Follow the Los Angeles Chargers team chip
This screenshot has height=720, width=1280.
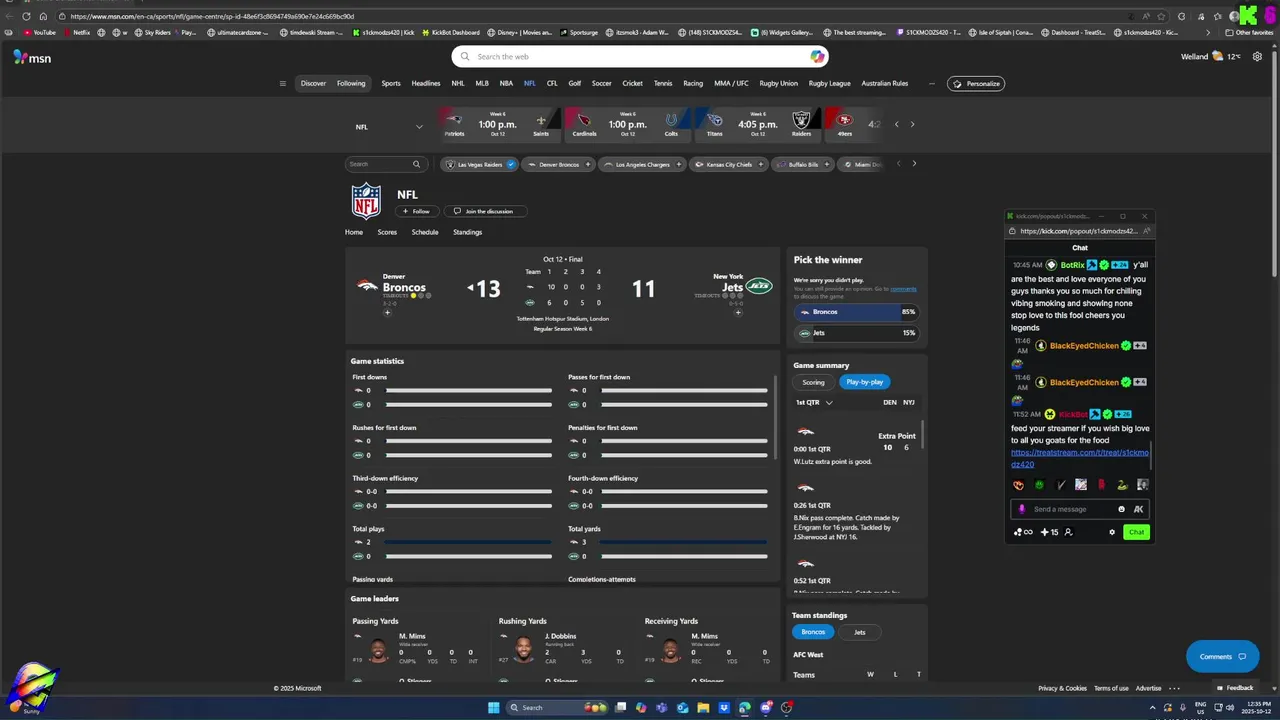click(x=641, y=164)
